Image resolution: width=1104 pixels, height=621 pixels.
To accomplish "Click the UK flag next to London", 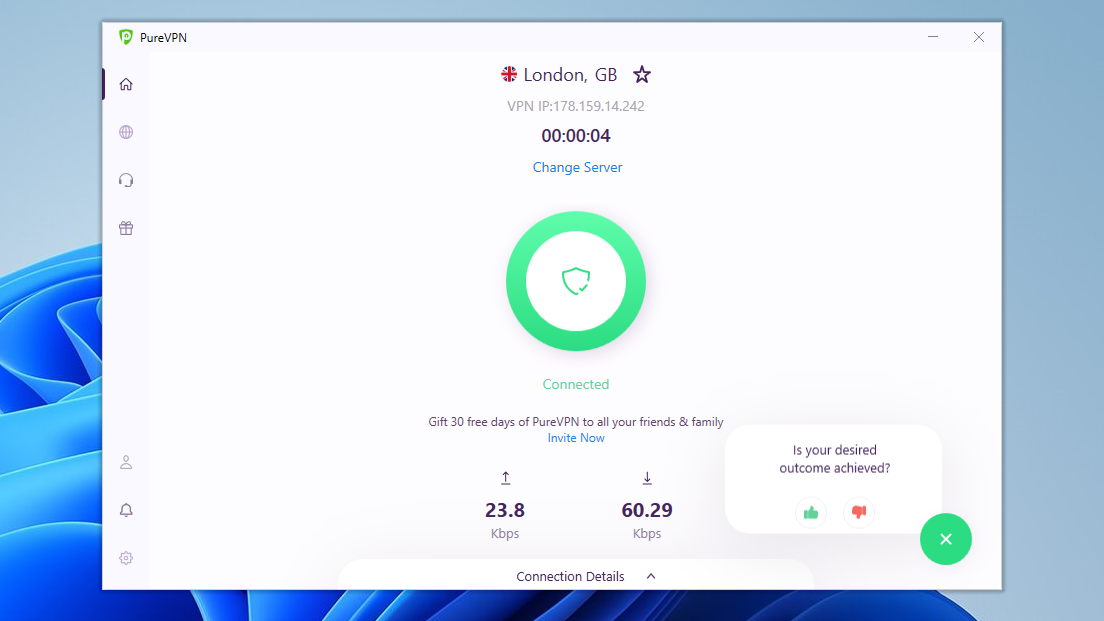I will click(x=509, y=74).
